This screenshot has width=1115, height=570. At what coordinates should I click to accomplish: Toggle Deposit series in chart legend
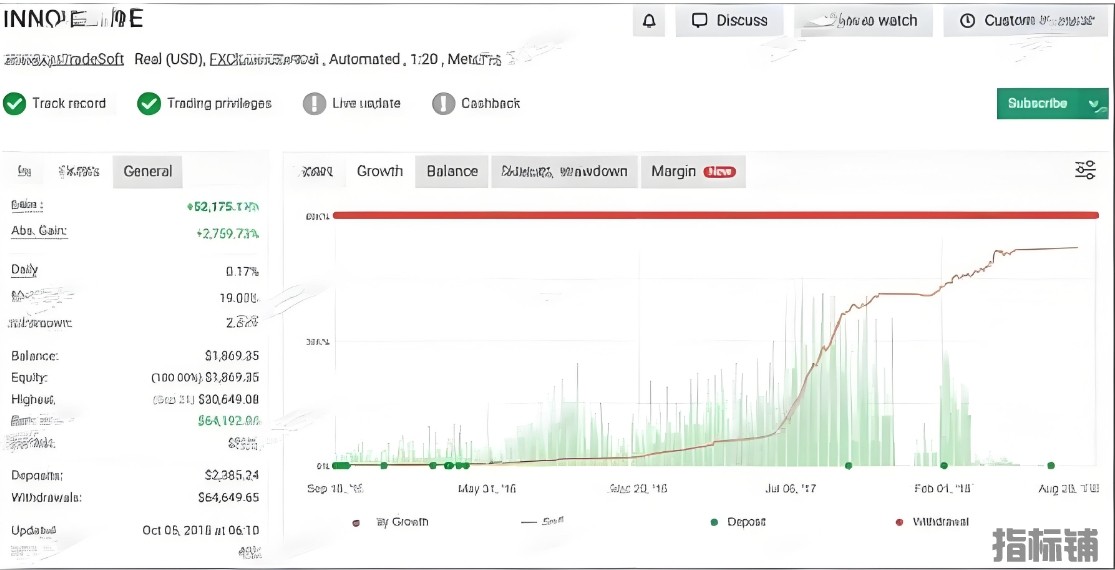pyautogui.click(x=714, y=522)
